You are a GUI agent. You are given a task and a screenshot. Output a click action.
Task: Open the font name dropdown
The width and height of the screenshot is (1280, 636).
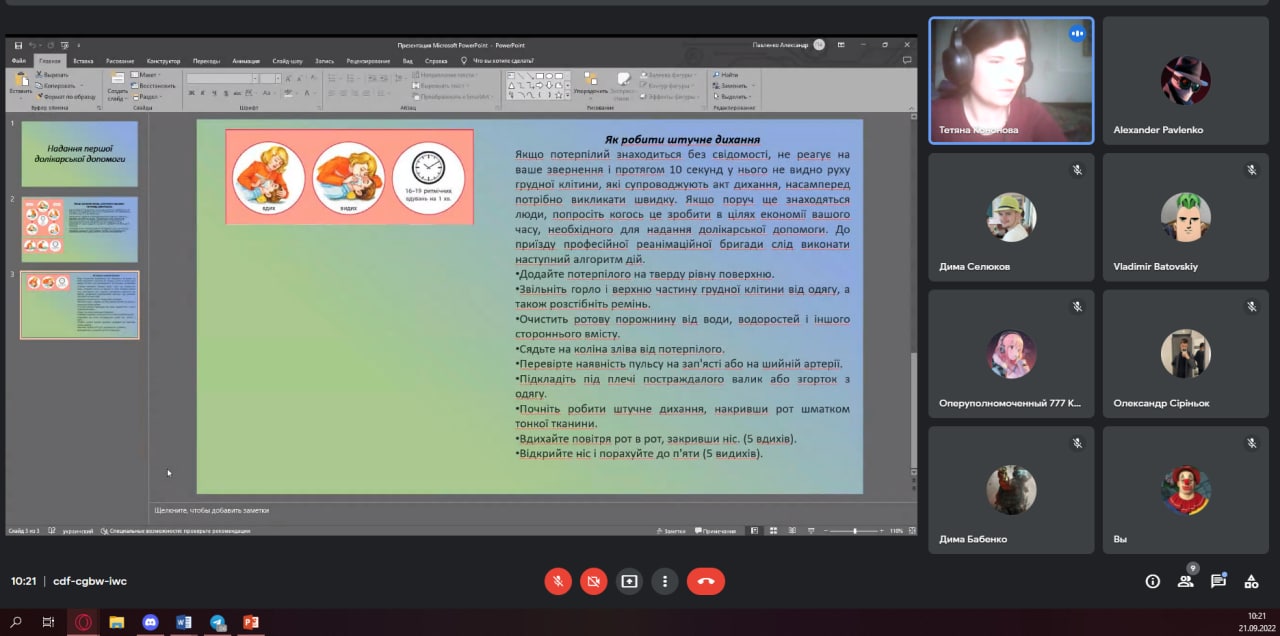coord(254,78)
